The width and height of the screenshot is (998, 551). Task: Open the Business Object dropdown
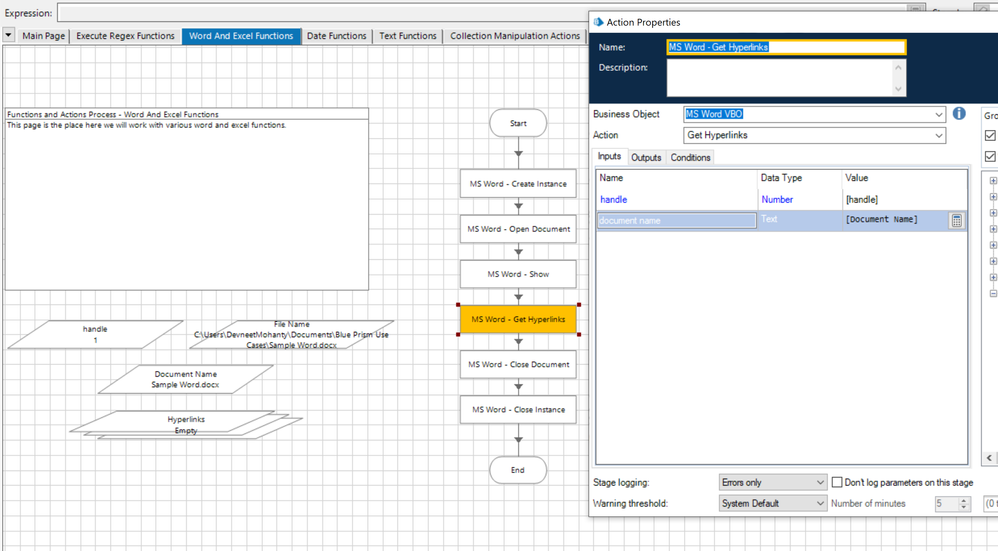pyautogui.click(x=937, y=115)
